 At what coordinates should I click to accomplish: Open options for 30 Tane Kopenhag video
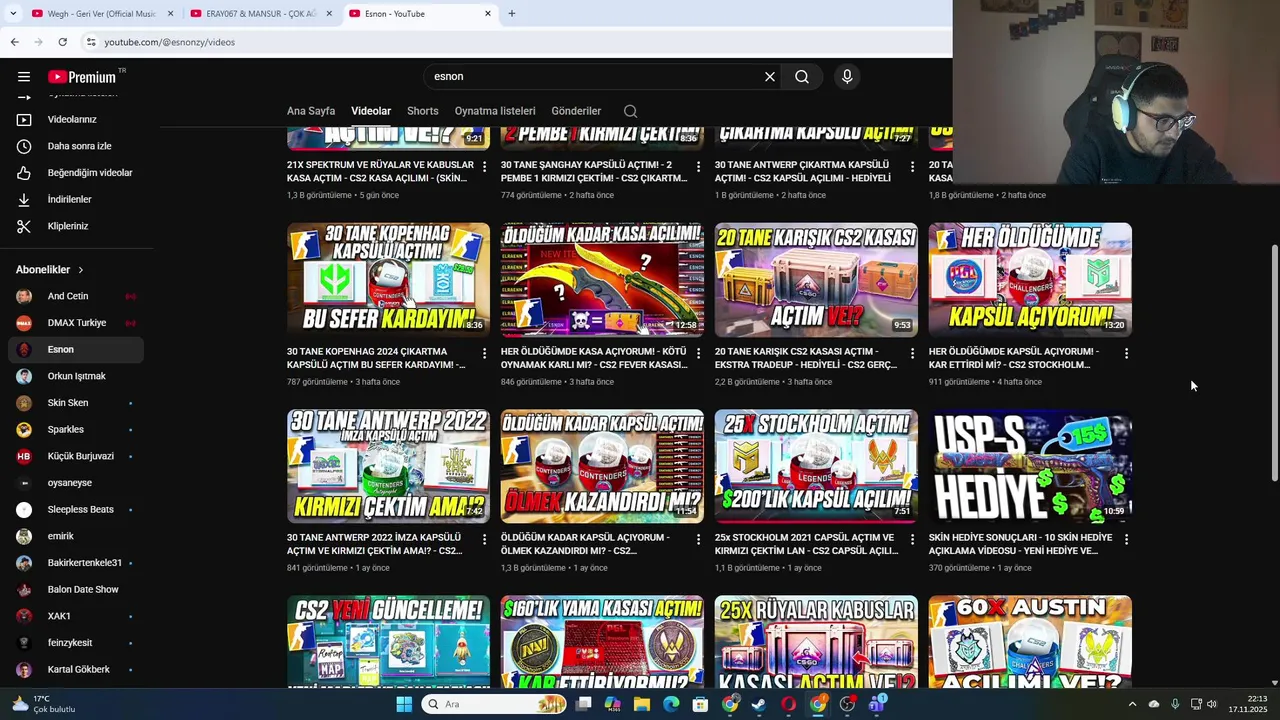[x=484, y=353]
